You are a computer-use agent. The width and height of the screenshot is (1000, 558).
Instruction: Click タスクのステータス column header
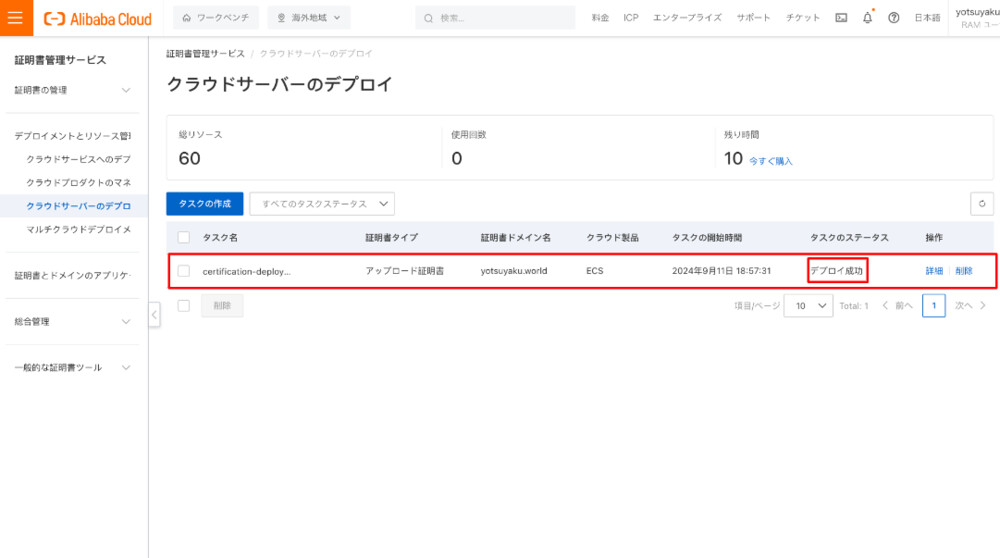tap(849, 237)
